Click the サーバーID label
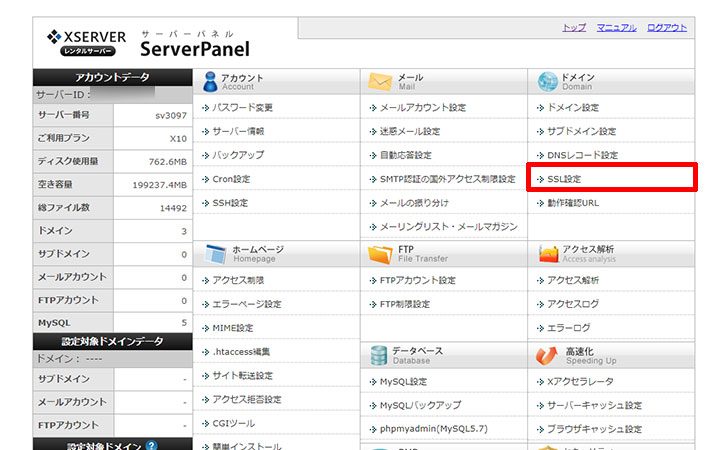This screenshot has height=450, width=728. pyautogui.click(x=63, y=95)
